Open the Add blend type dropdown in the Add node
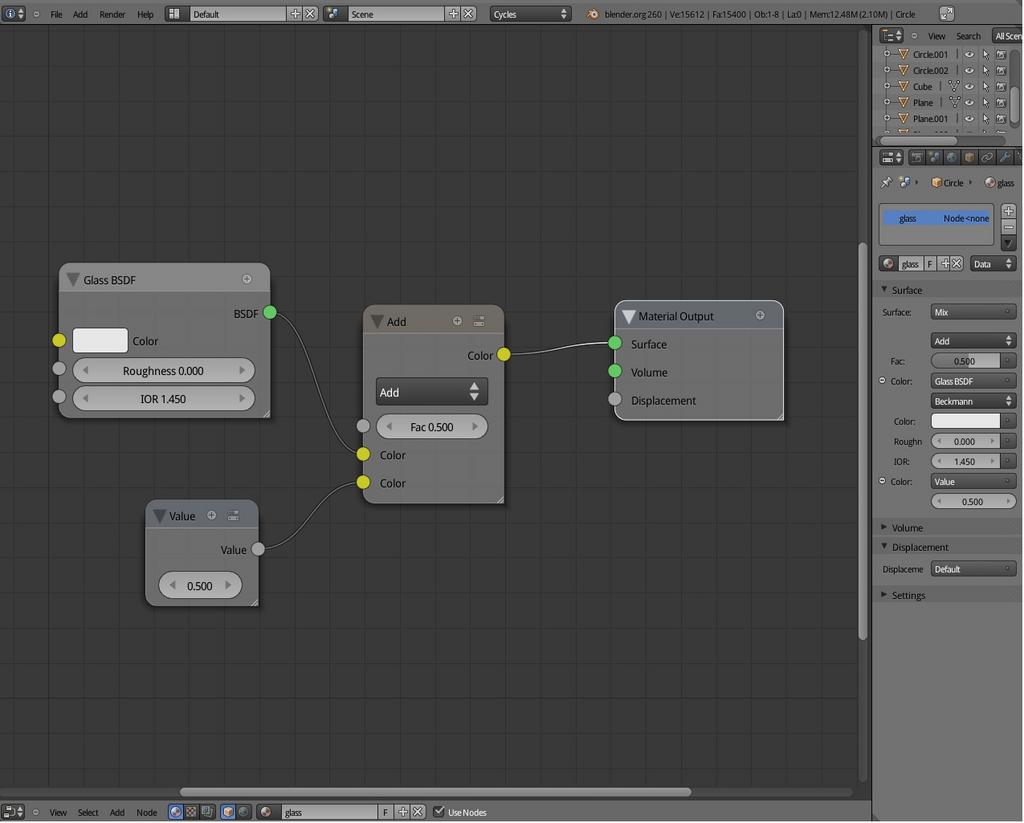1024x823 pixels. 431,392
